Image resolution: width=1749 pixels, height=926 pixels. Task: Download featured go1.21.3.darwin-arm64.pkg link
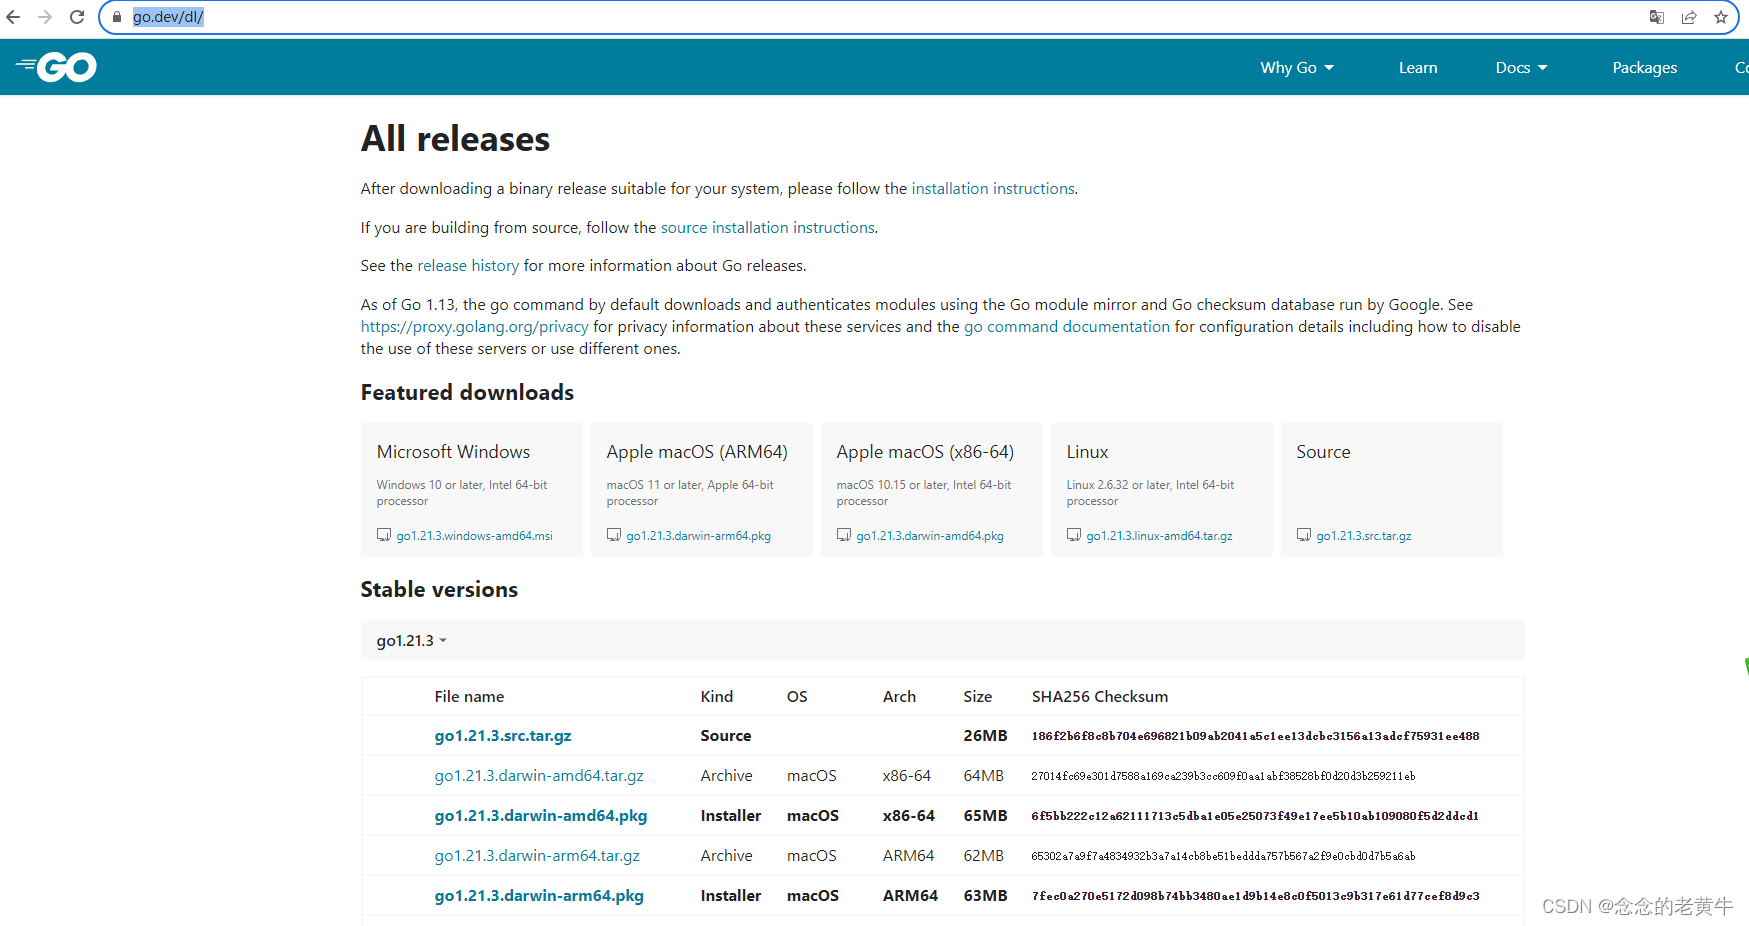click(699, 536)
